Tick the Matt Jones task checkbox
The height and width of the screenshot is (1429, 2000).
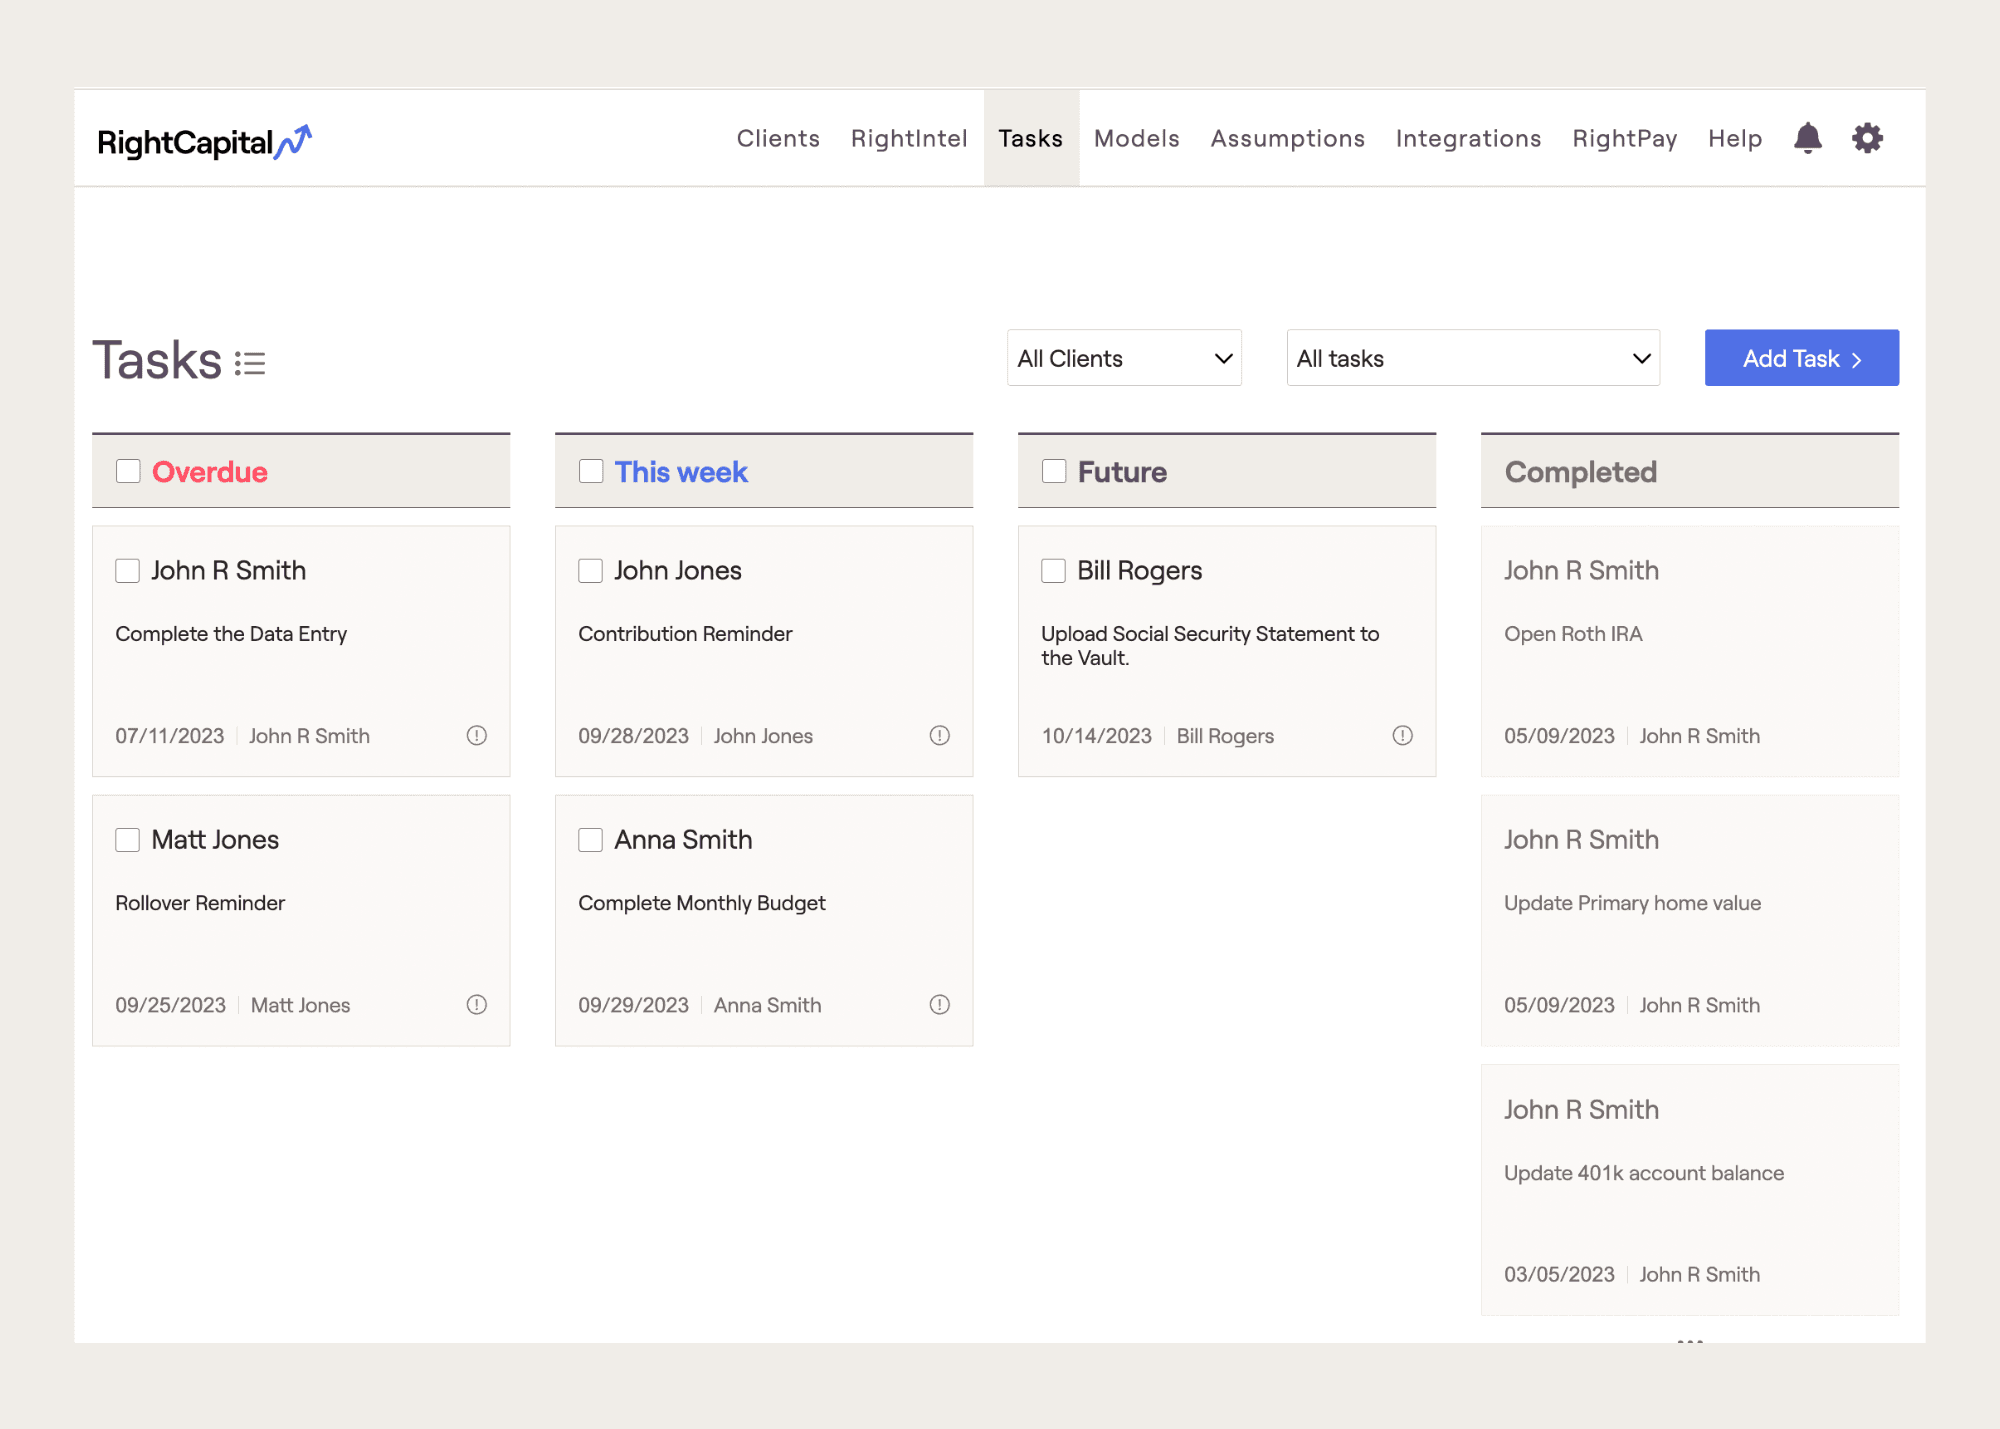point(127,839)
